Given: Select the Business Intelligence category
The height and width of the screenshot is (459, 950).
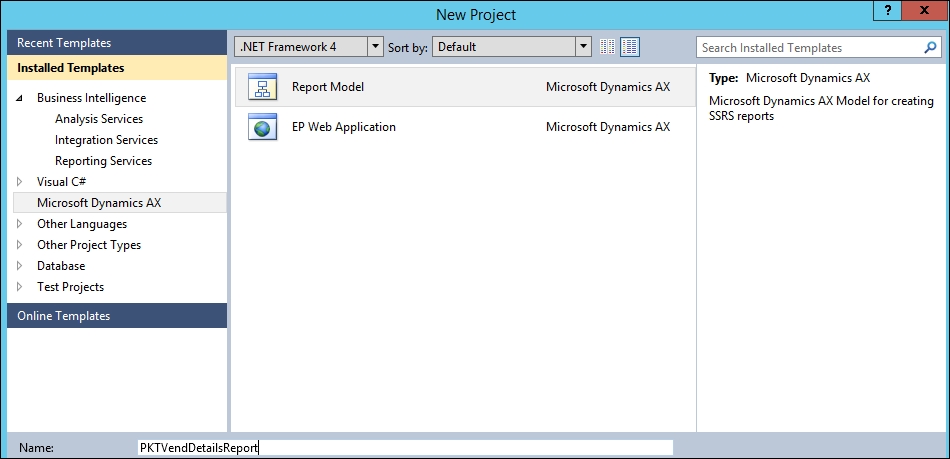Looking at the screenshot, I should pos(91,98).
